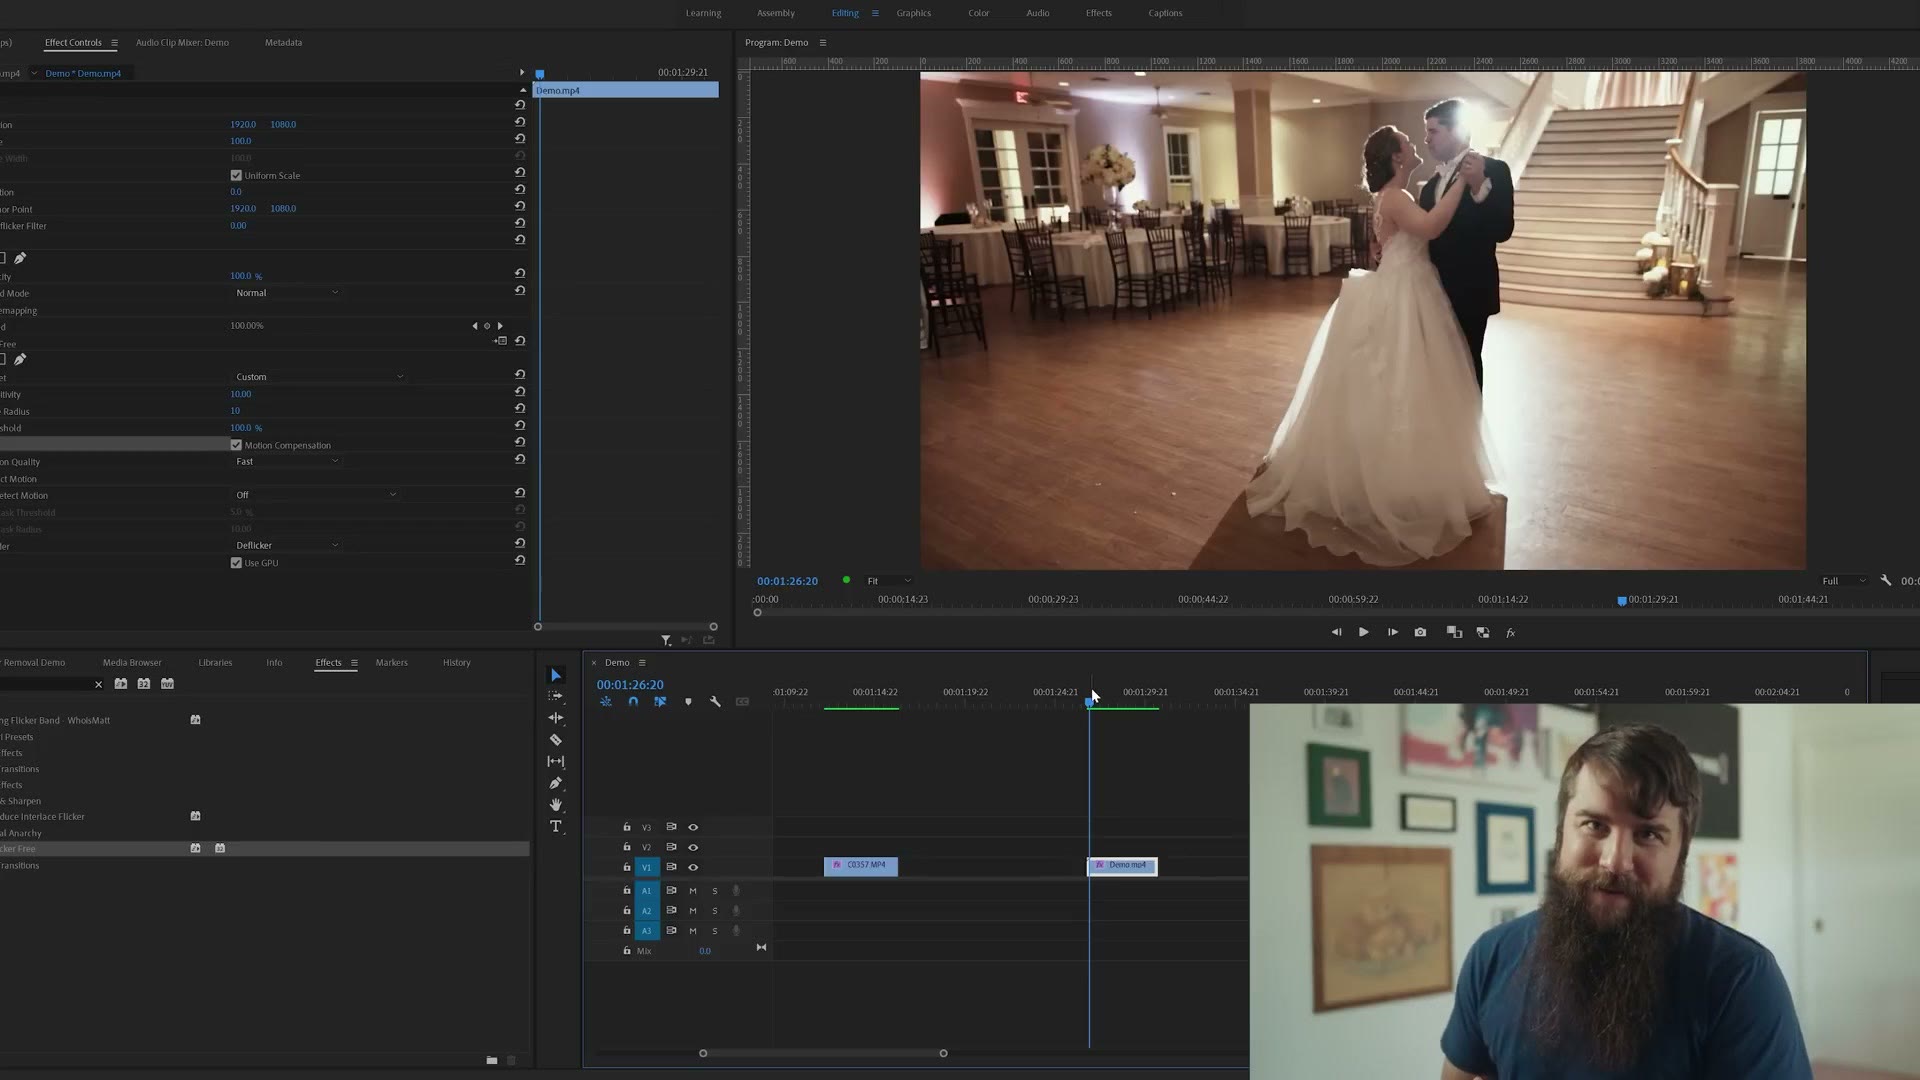Toggle Snap magnet in timeline
Screen dimensions: 1920x1080
point(633,702)
